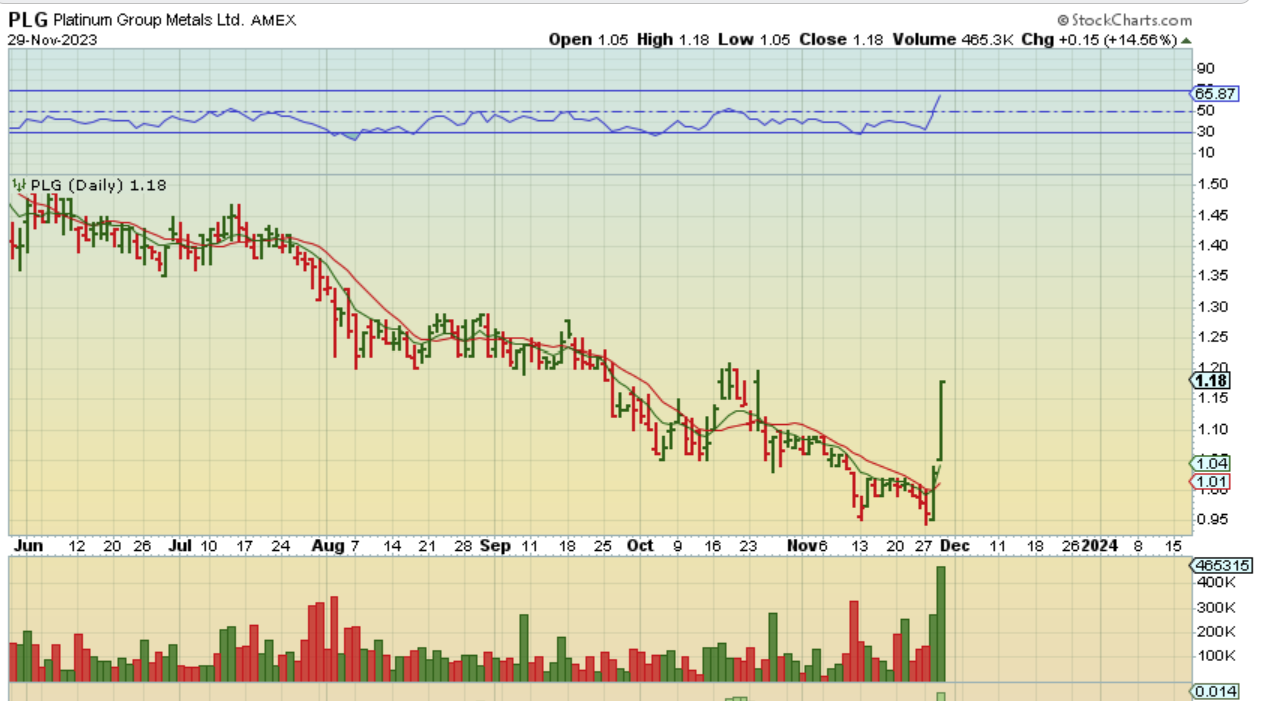Viewport: 1263px width, 702px height.
Task: Select the Dec label on the date axis
Action: (956, 546)
